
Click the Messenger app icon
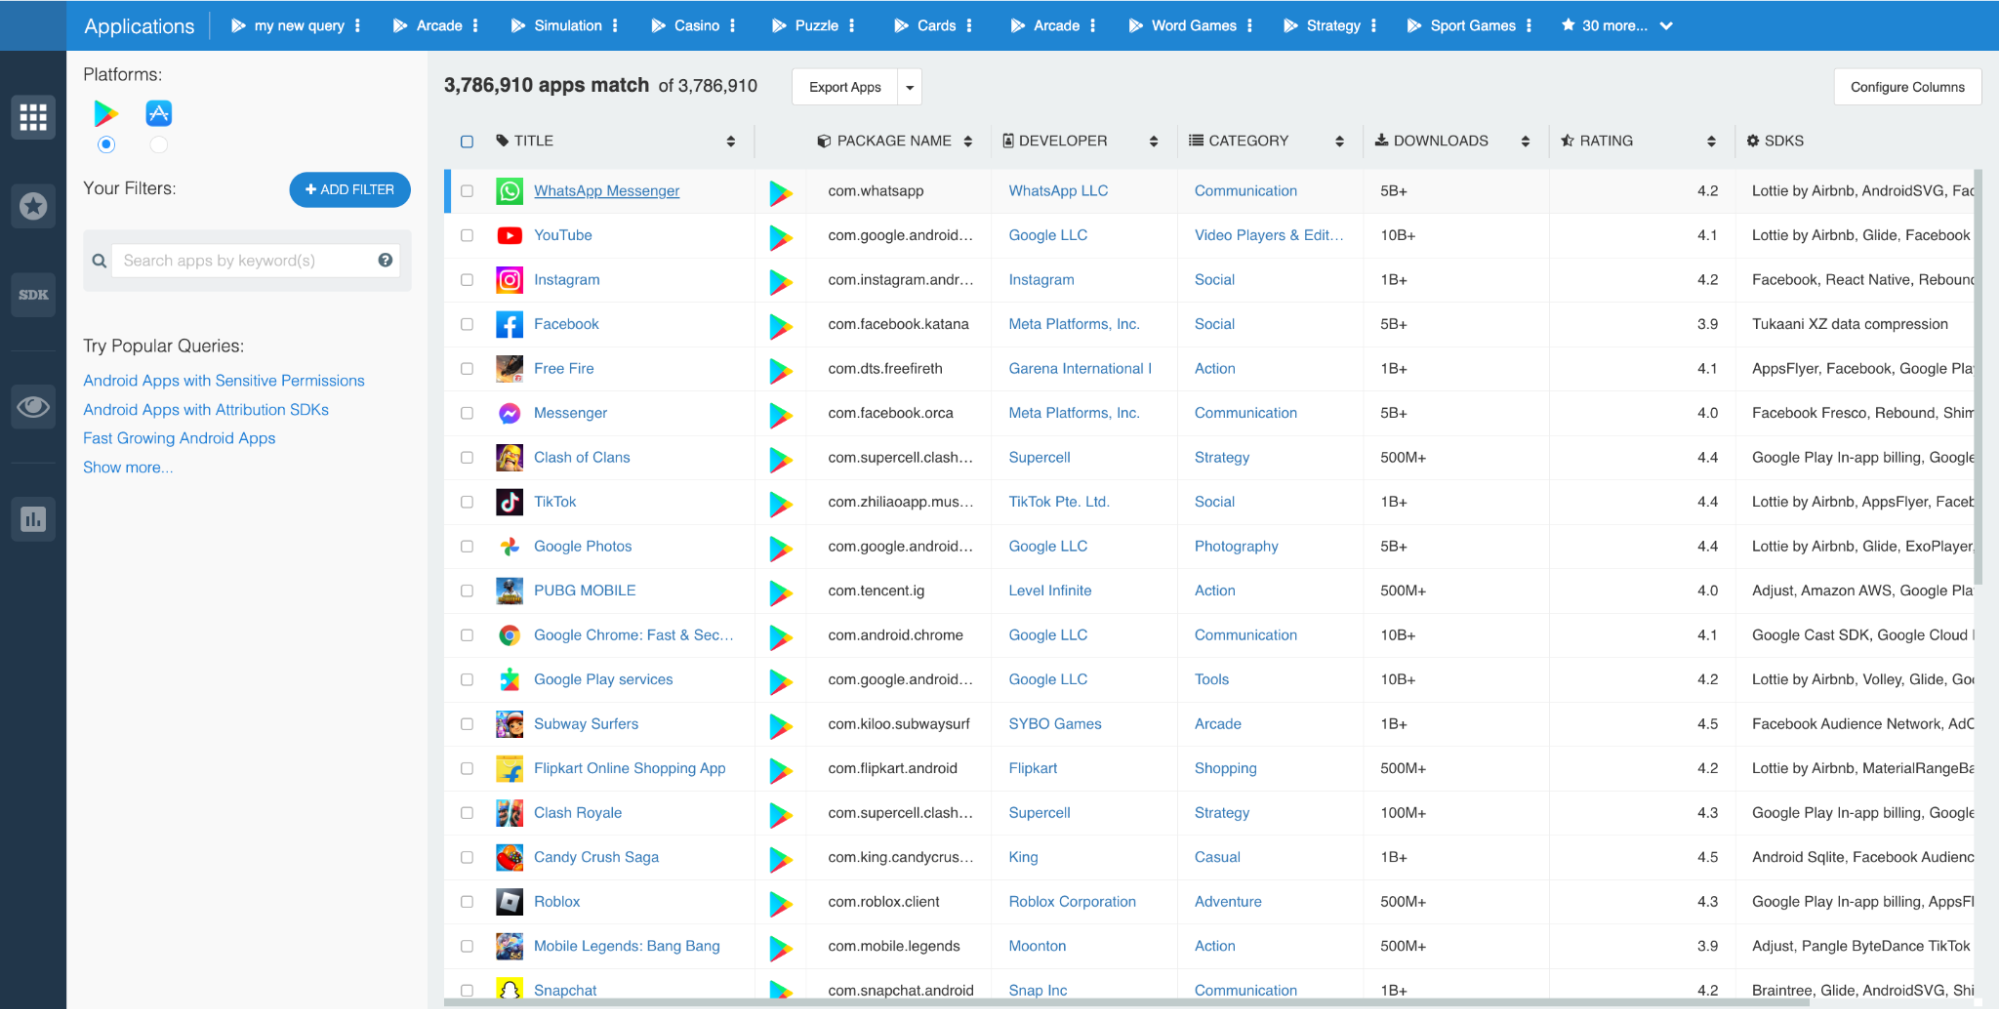[x=509, y=413]
